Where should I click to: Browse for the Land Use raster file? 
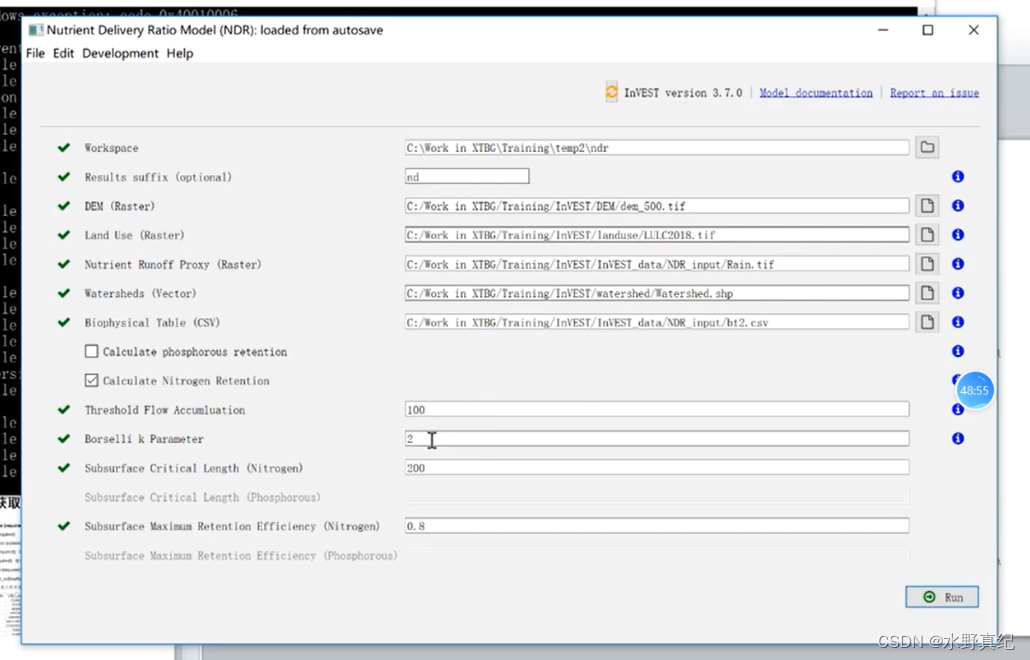pos(927,234)
